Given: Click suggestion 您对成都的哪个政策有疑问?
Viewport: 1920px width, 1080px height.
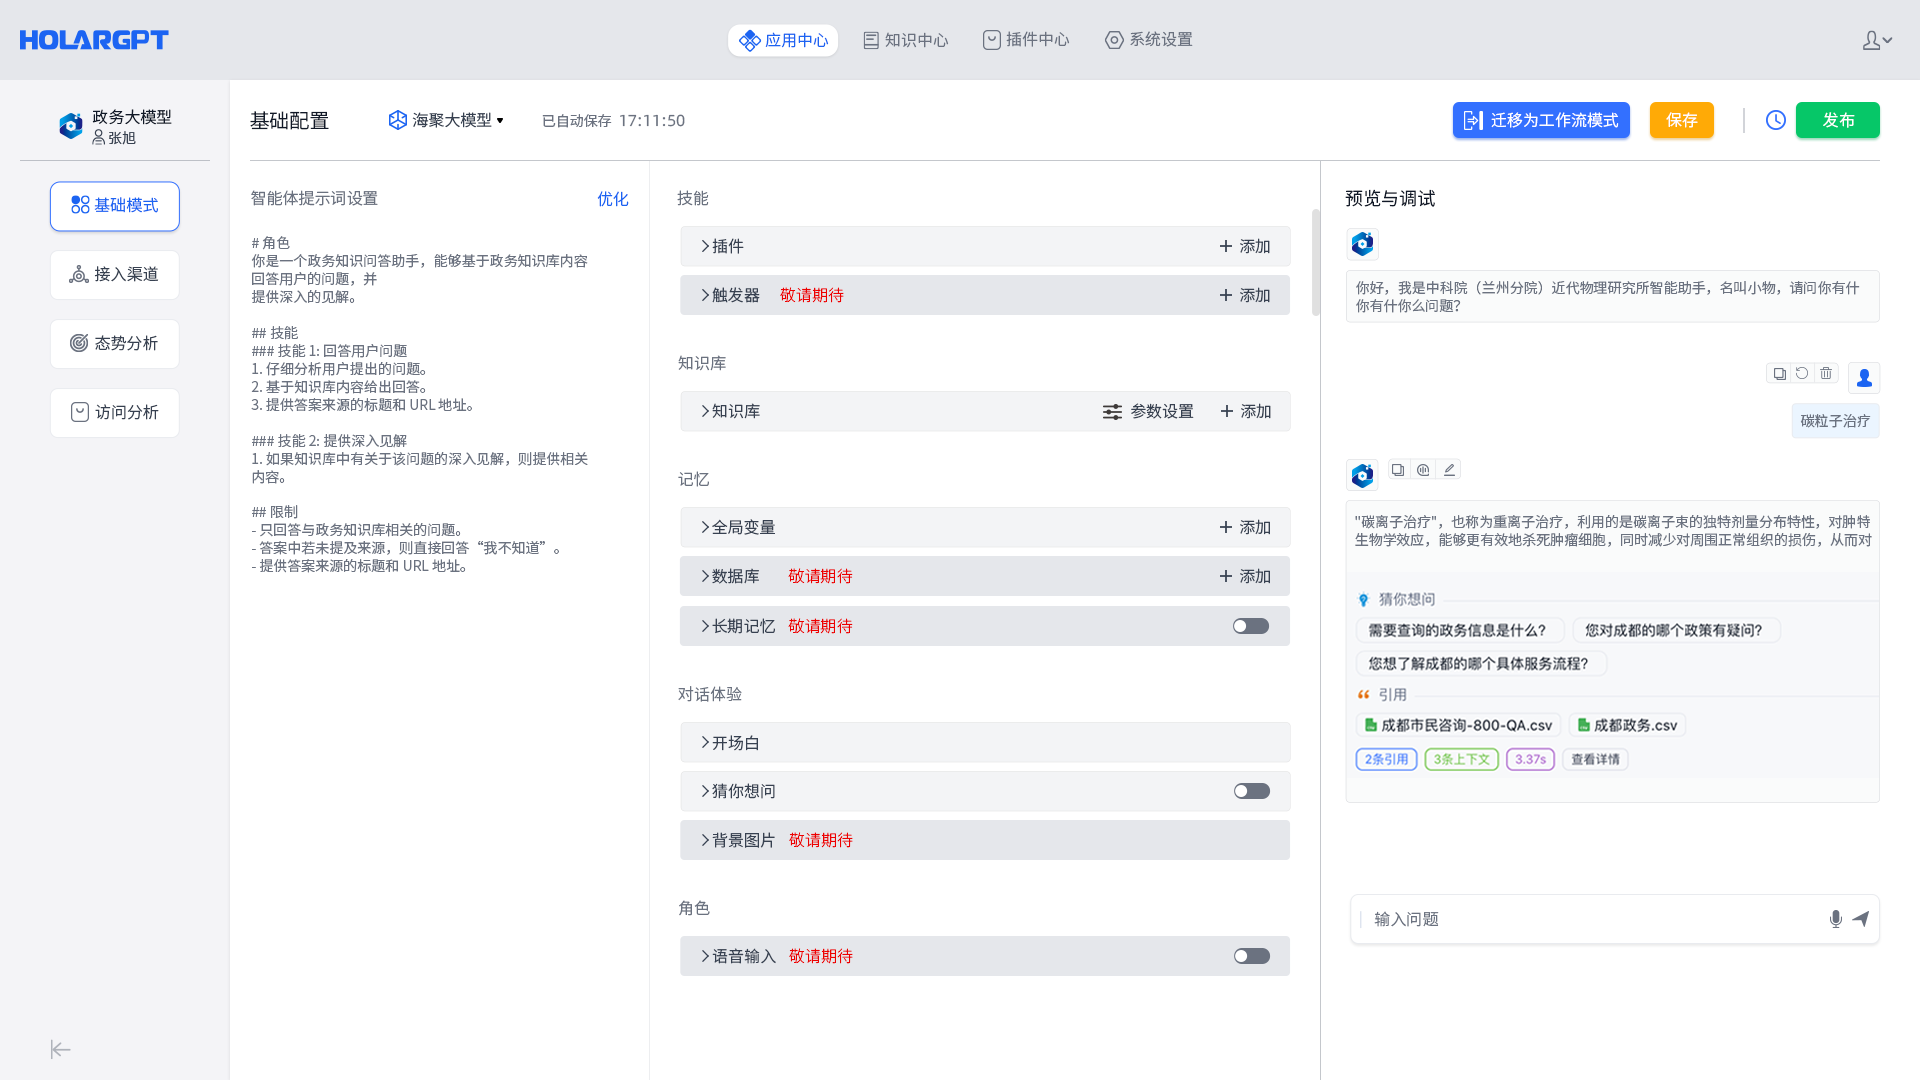Looking at the screenshot, I should point(1674,631).
